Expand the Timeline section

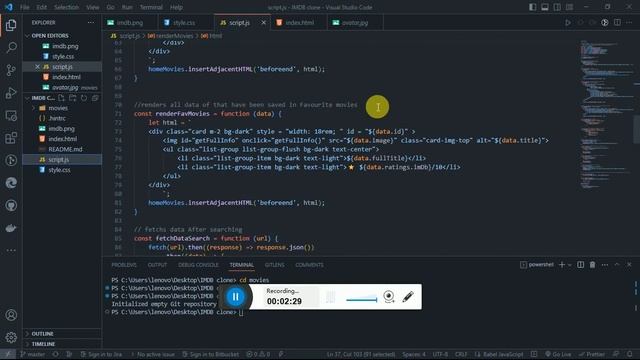[43, 344]
